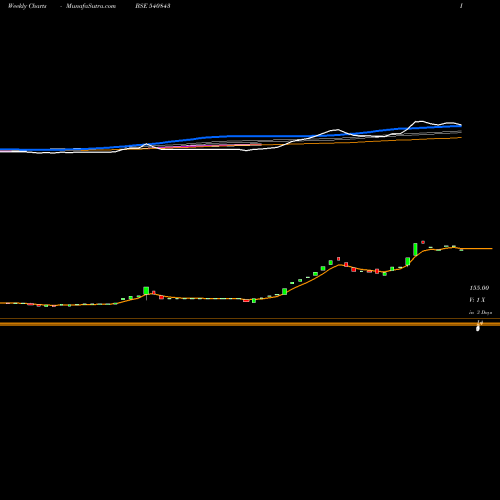Click the "MunafaSutra.com" label
This screenshot has width=500, height=500.
(91, 6)
